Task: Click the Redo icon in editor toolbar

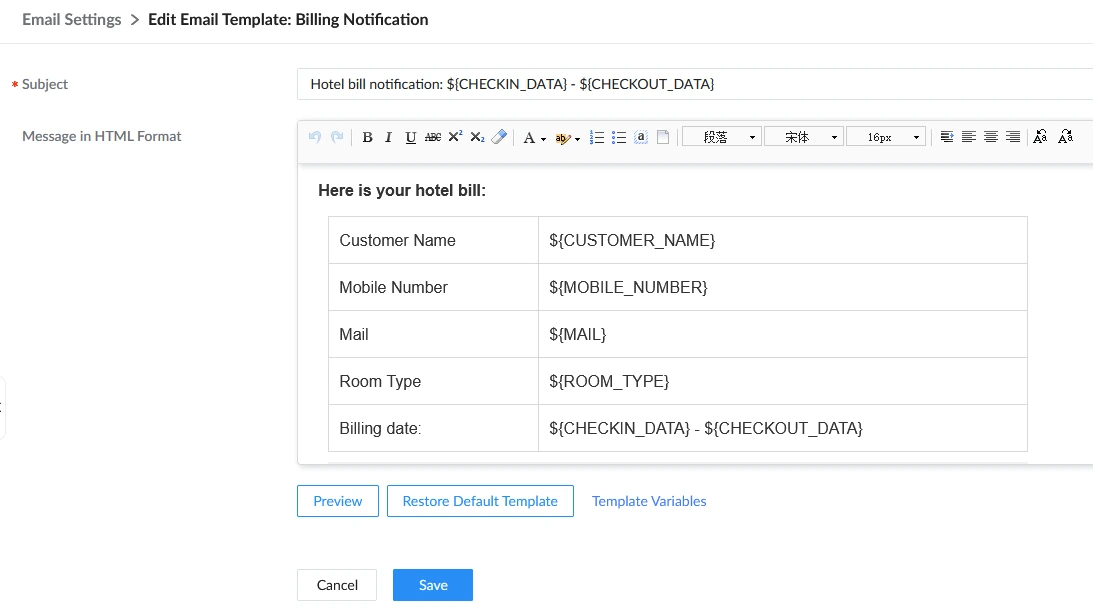Action: 337,137
